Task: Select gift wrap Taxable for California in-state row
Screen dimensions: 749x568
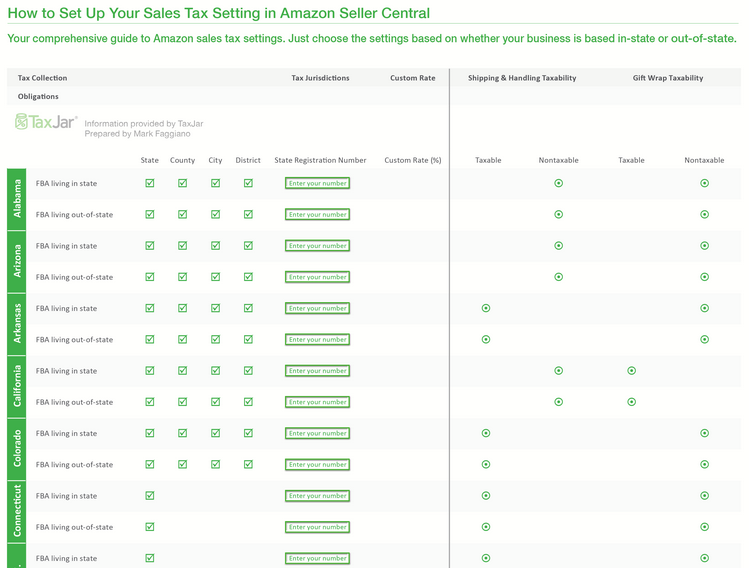Action: tap(631, 371)
